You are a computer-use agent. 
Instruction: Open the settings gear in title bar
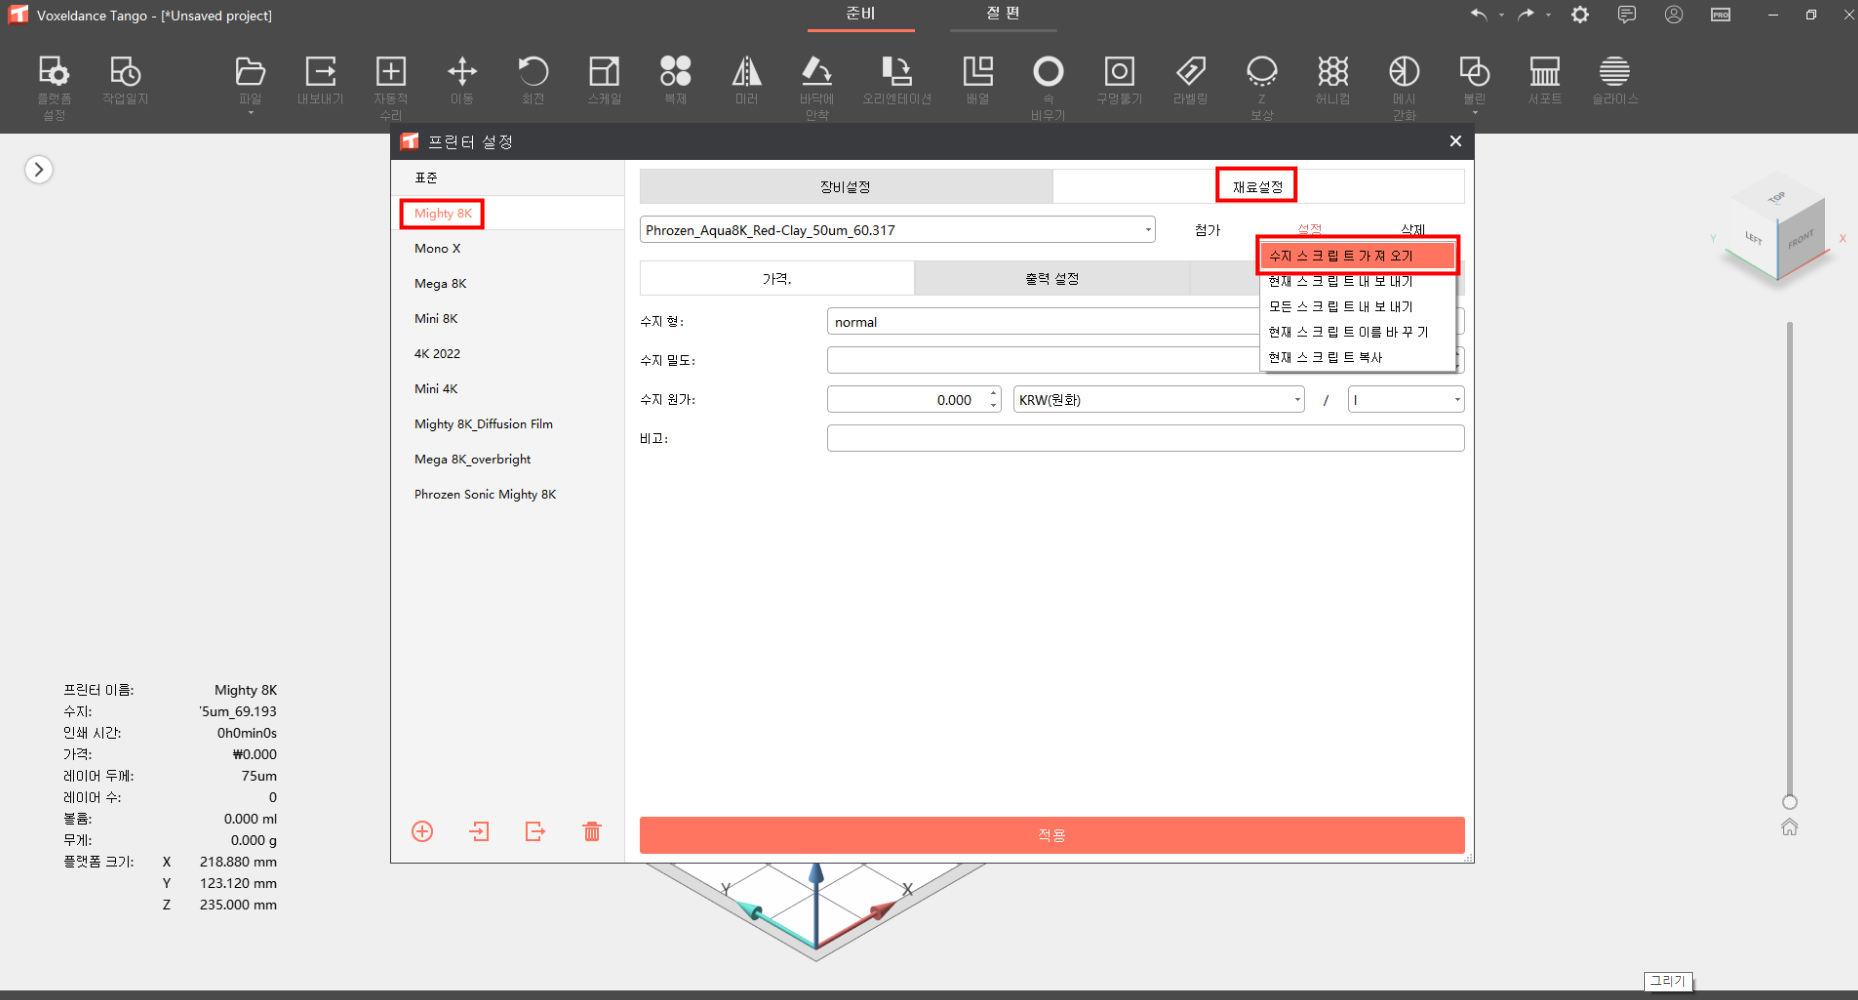pos(1580,15)
